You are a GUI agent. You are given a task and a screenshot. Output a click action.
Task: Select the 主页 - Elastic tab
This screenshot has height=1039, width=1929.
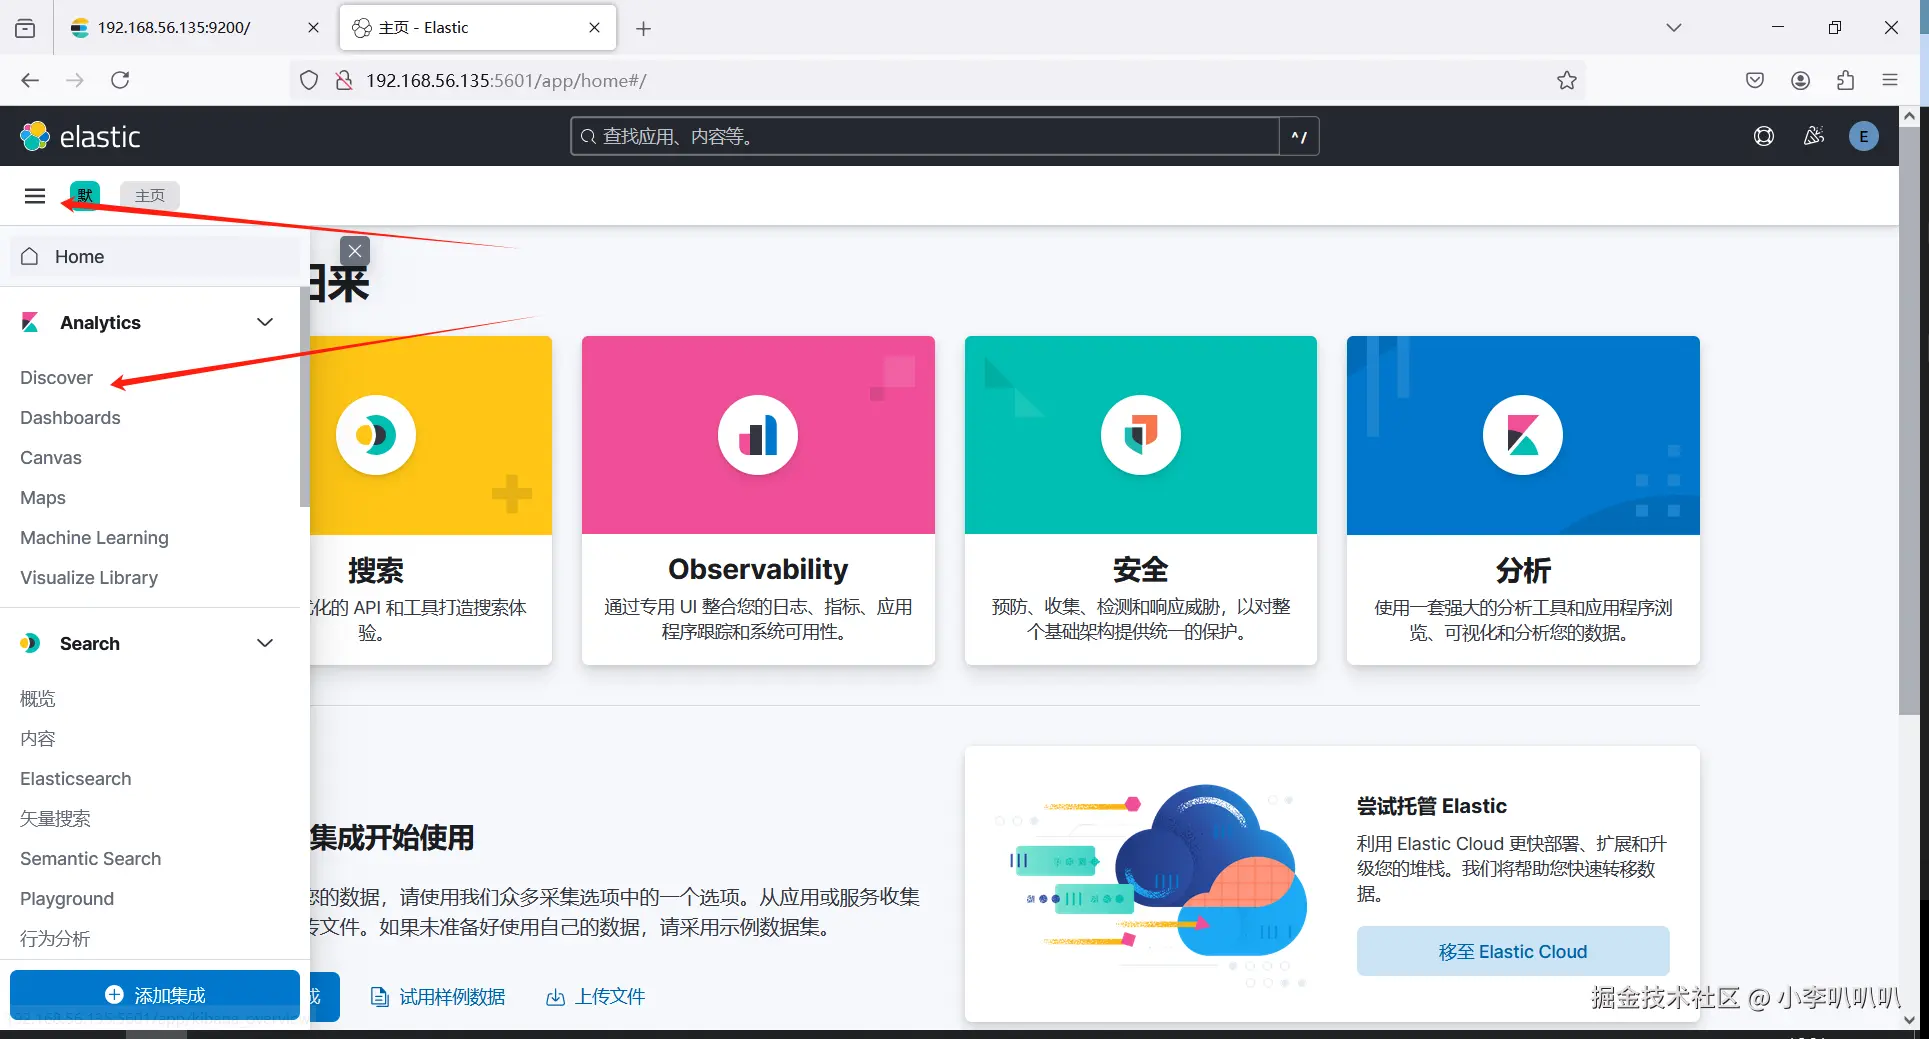point(478,28)
